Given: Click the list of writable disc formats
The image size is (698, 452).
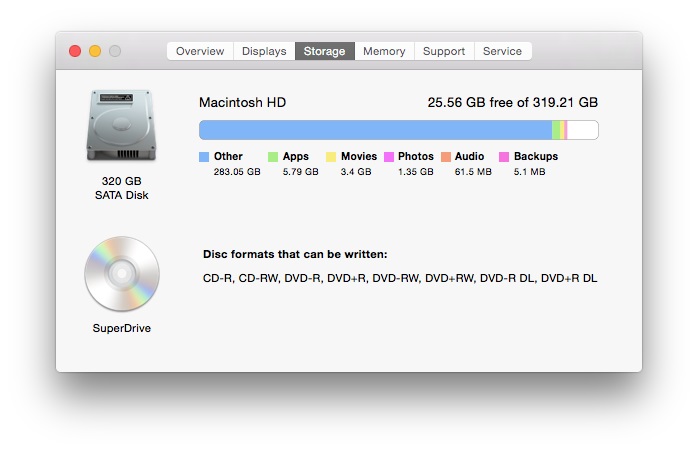Looking at the screenshot, I should pos(400,278).
